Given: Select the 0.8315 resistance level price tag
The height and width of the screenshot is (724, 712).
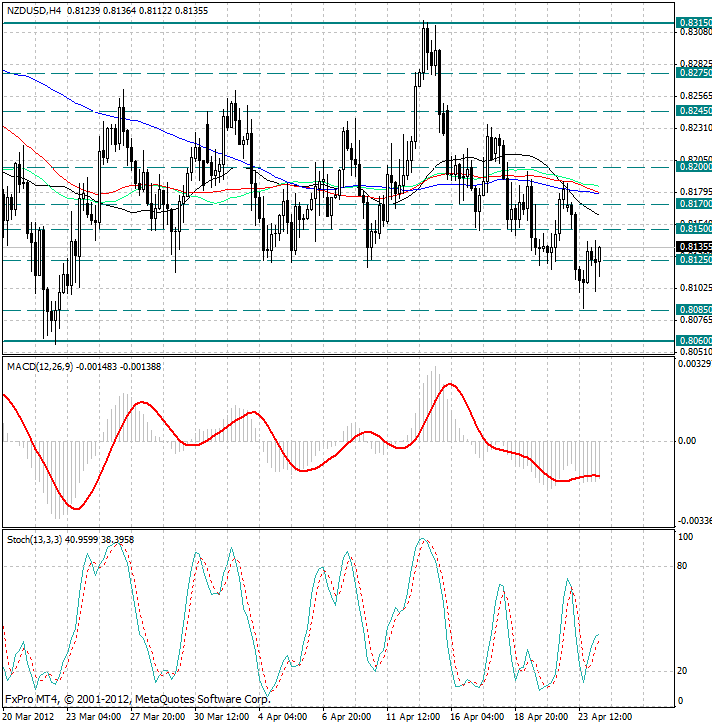Looking at the screenshot, I should pyautogui.click(x=694, y=22).
